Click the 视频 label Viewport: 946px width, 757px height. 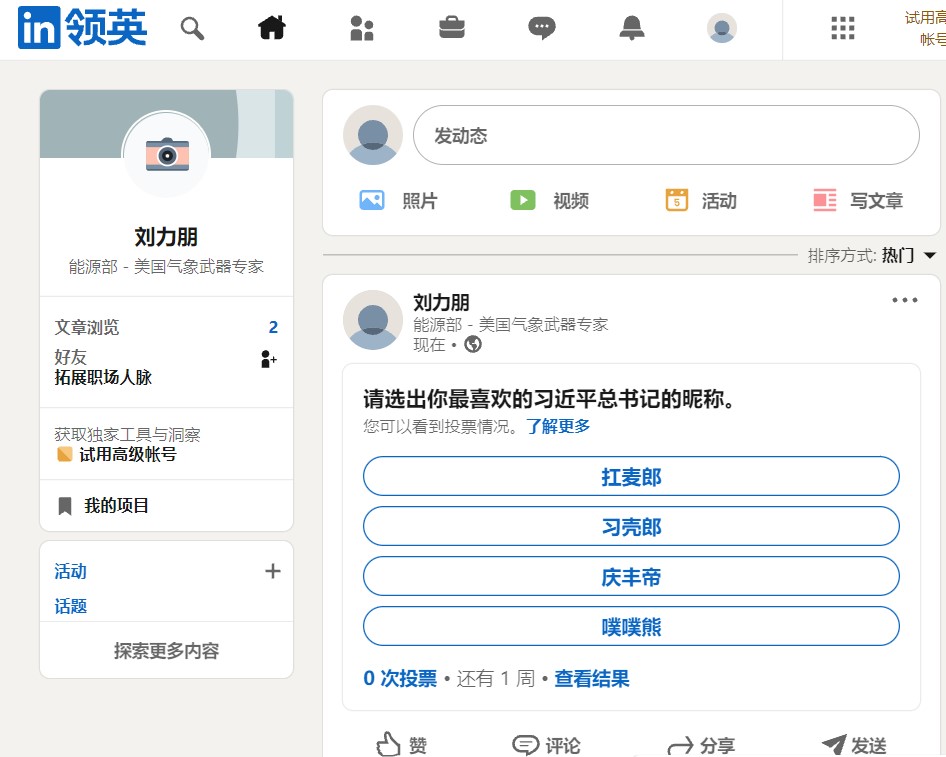tap(571, 200)
